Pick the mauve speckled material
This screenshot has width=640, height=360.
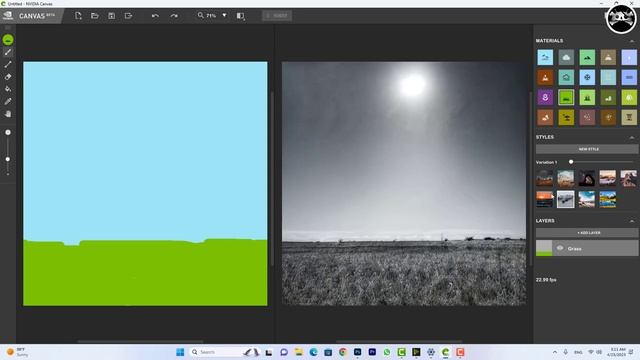587,118
